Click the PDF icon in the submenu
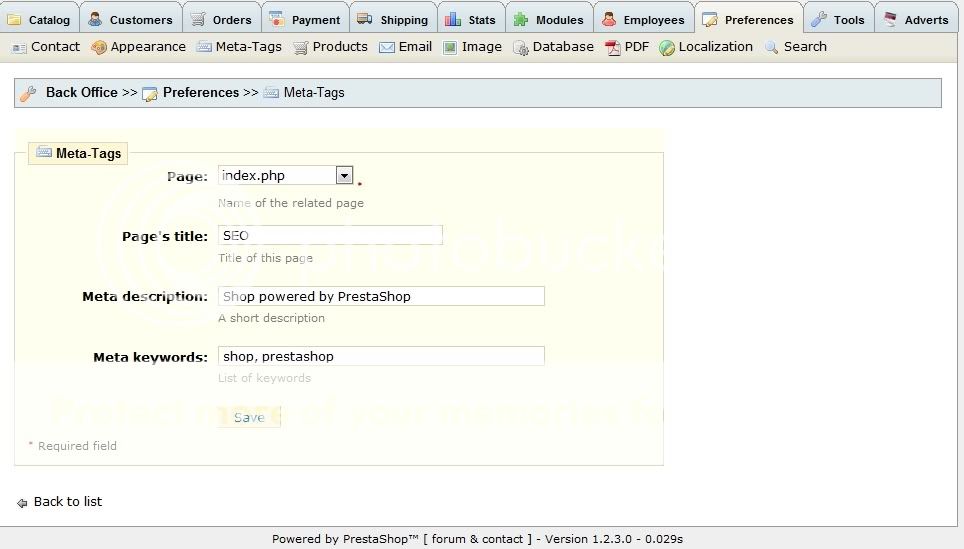The width and height of the screenshot is (964, 549). pos(613,47)
